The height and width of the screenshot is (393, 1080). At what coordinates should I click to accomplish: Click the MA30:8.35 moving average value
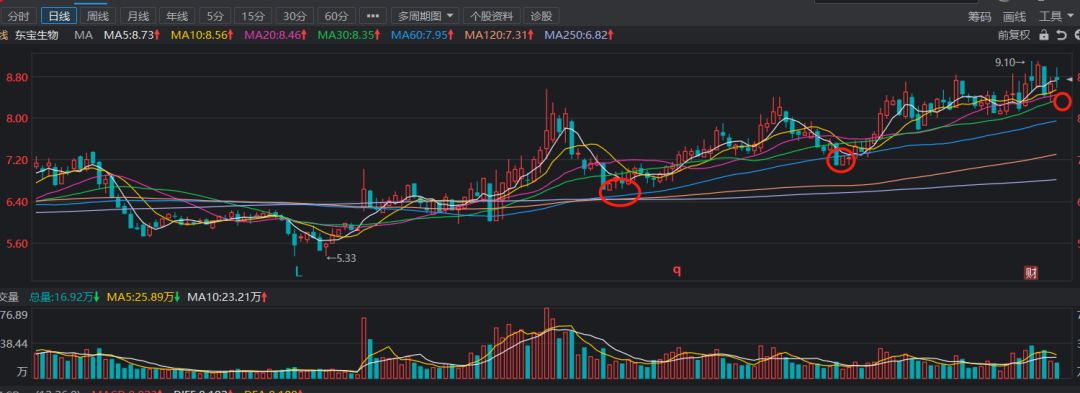pos(349,34)
